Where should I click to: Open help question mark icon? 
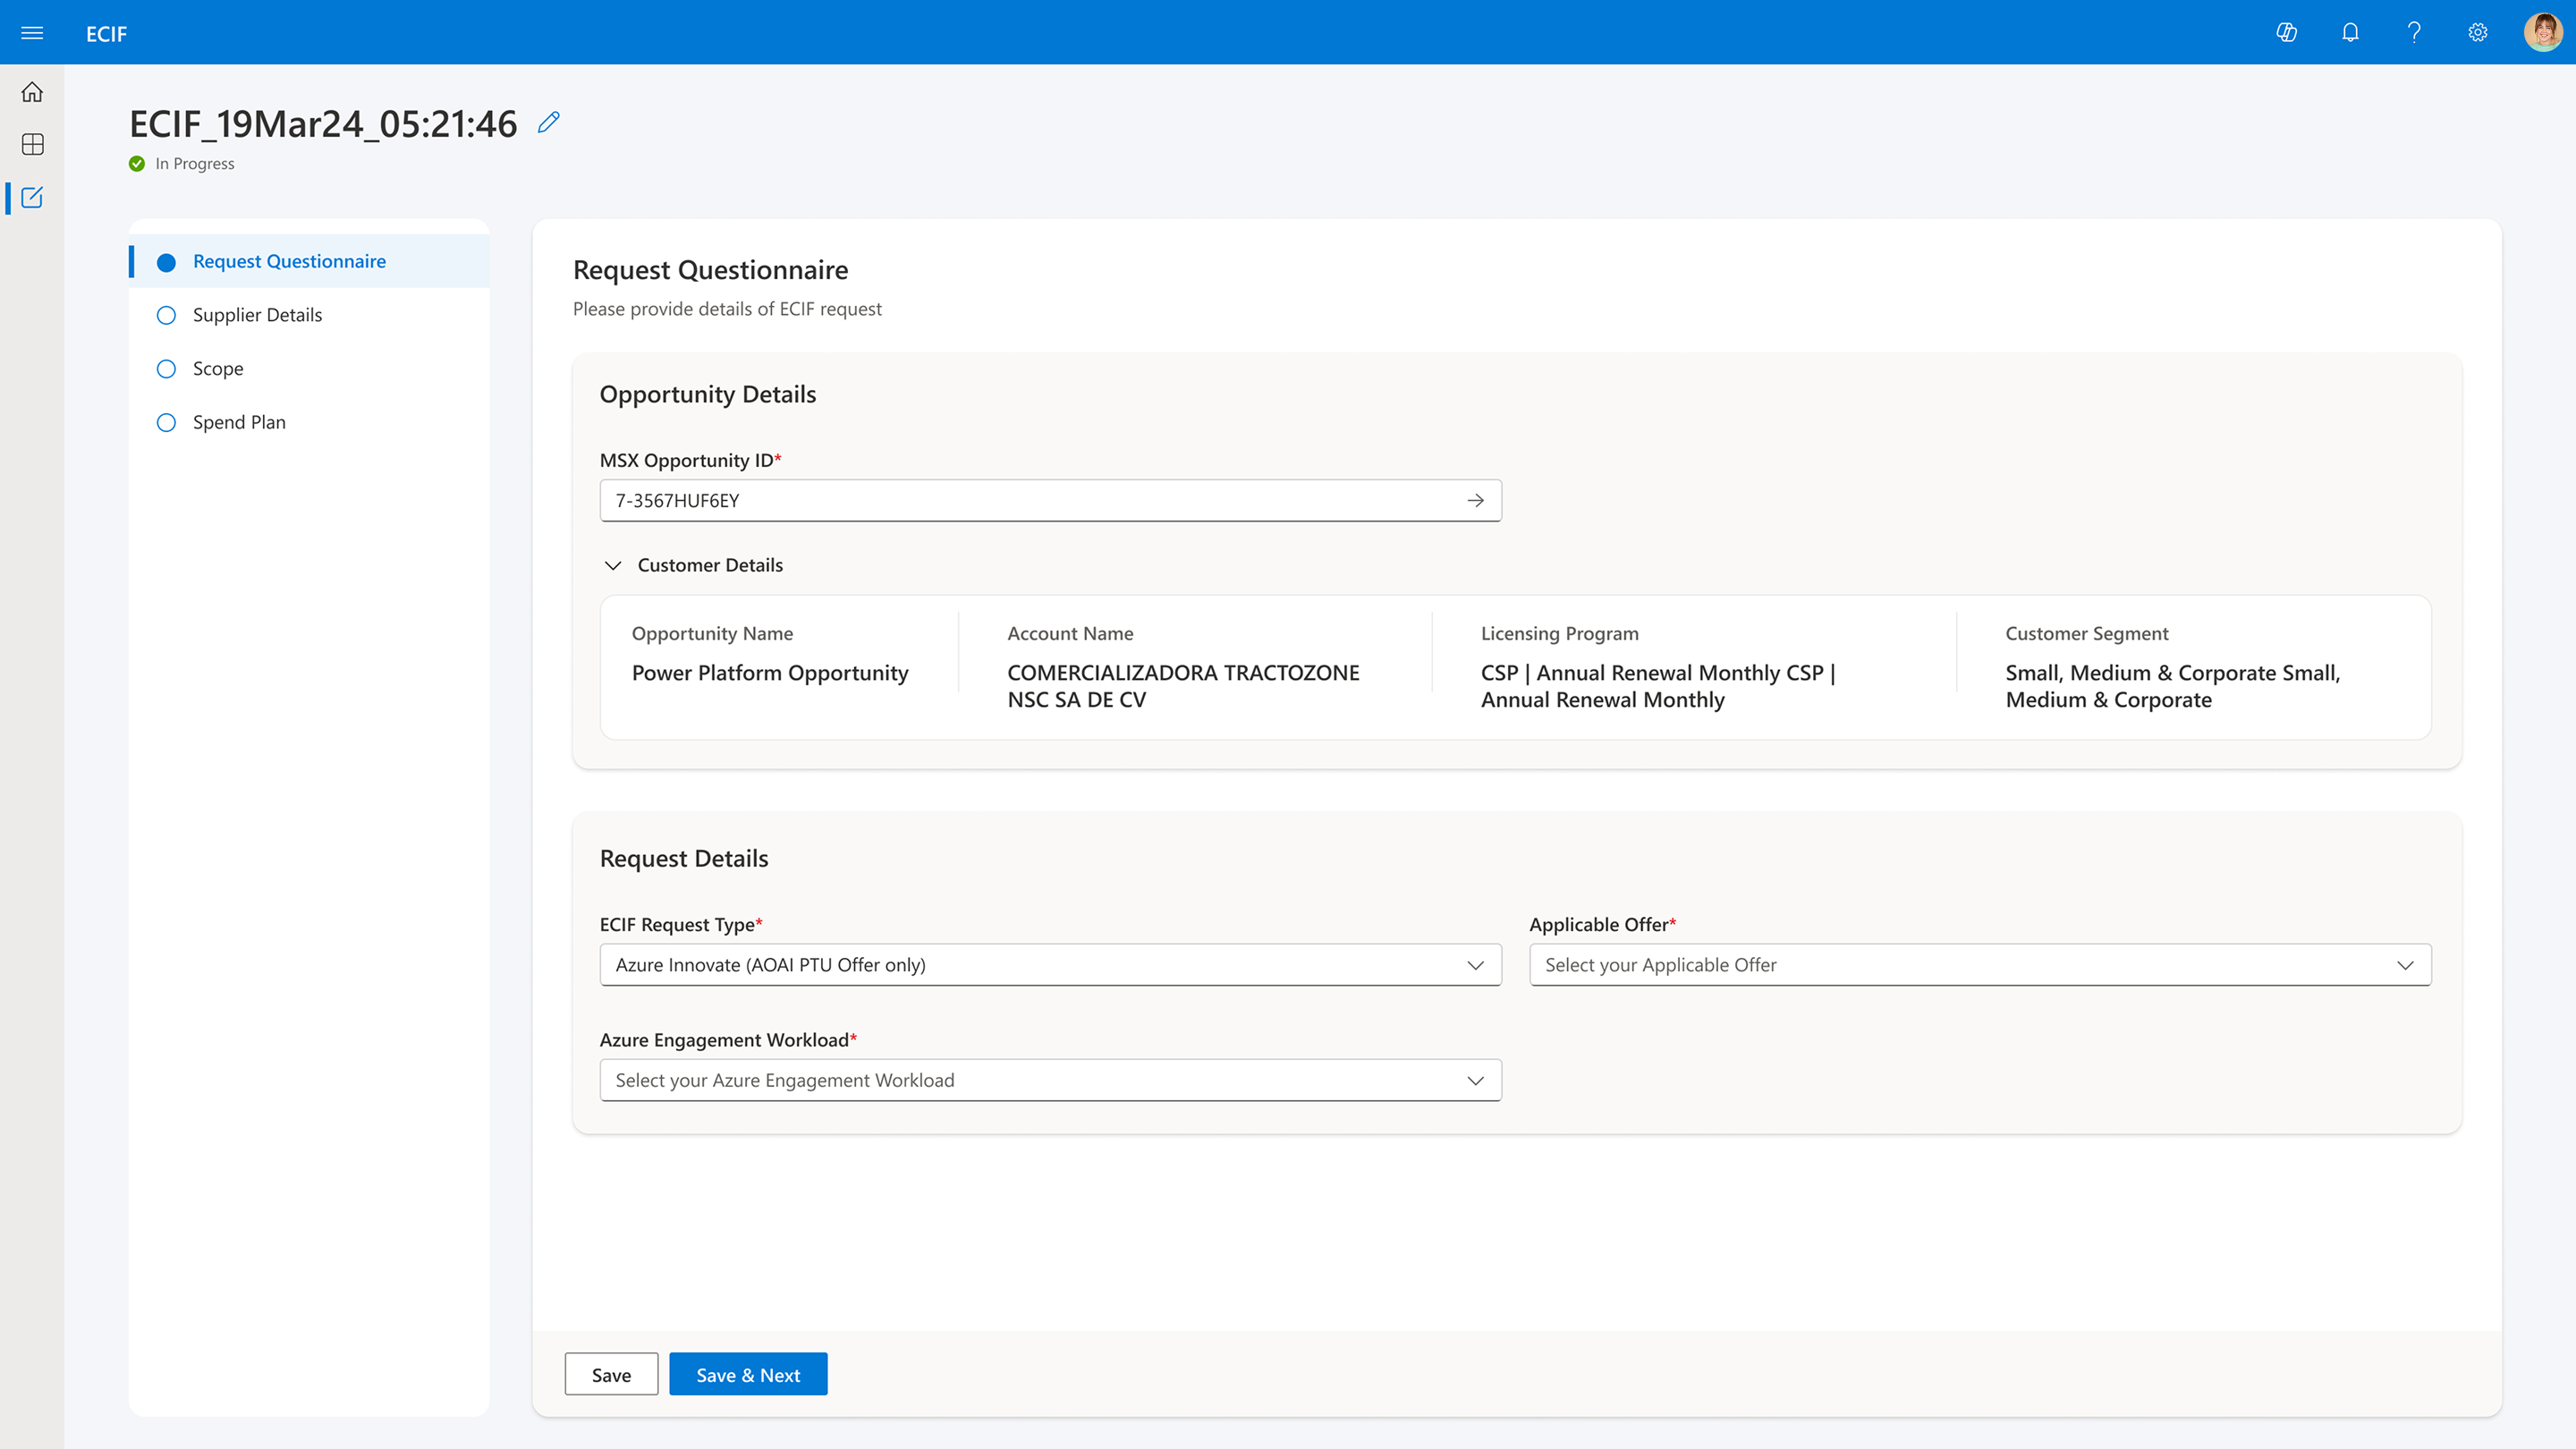(x=2414, y=33)
